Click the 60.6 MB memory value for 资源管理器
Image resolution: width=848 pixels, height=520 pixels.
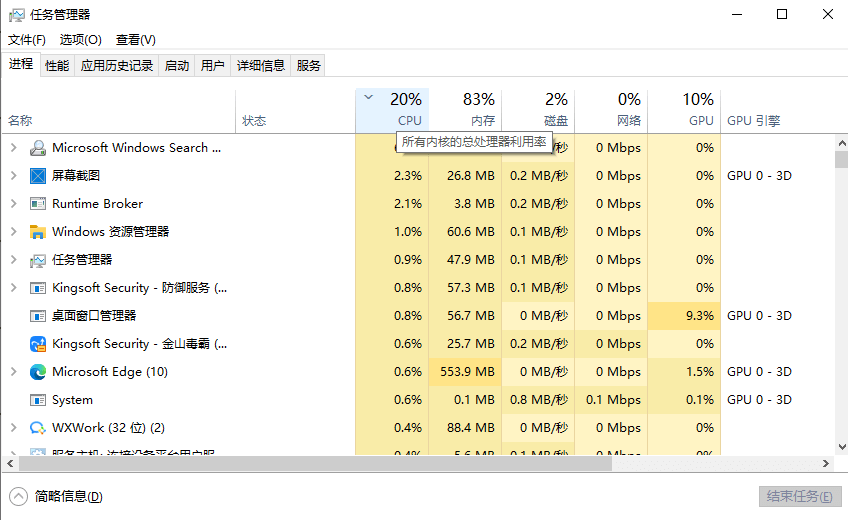pyautogui.click(x=471, y=232)
